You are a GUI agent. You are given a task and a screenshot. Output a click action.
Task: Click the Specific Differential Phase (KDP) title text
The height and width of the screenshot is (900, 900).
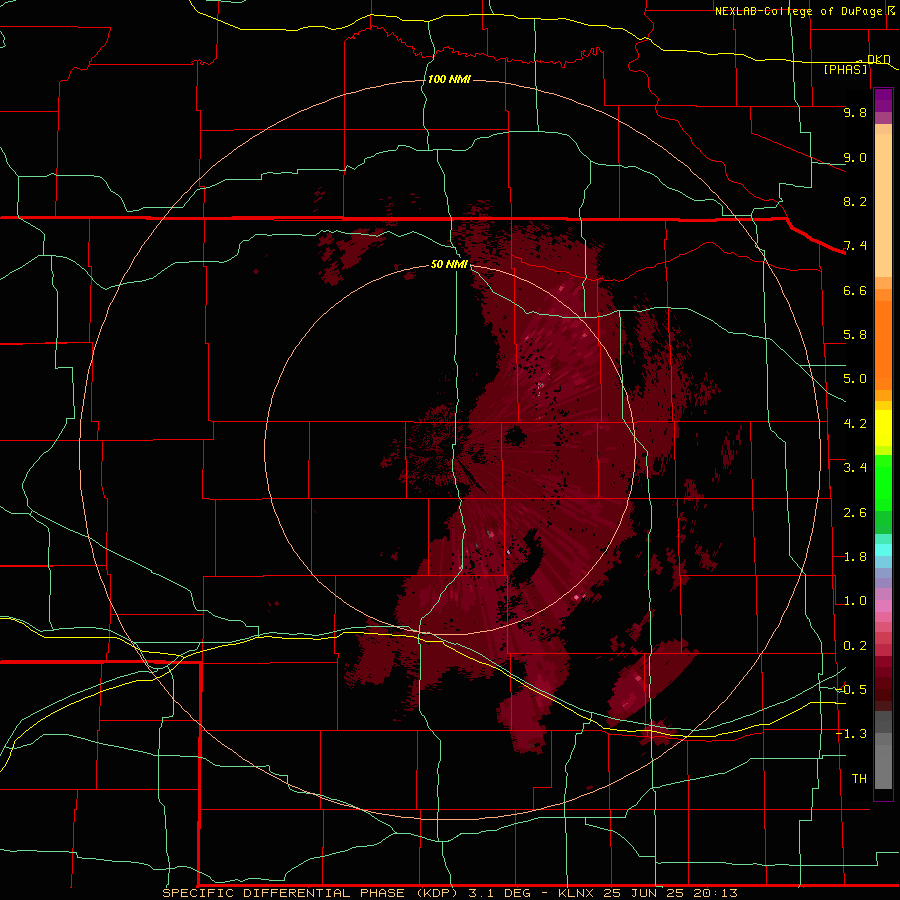click(310, 893)
